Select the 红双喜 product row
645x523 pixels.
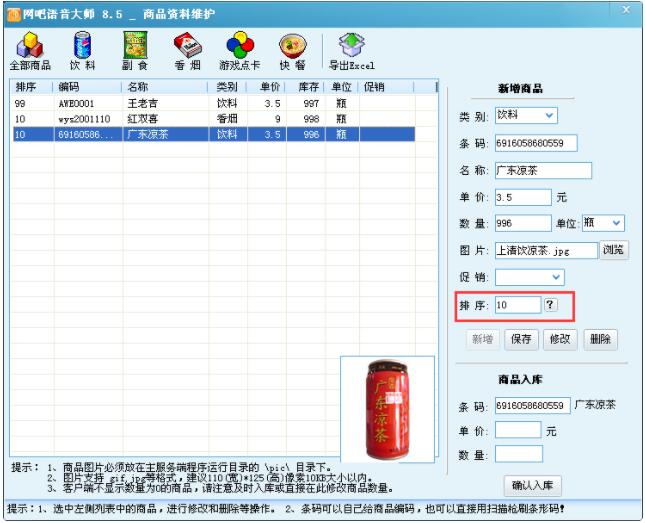(x=214, y=119)
